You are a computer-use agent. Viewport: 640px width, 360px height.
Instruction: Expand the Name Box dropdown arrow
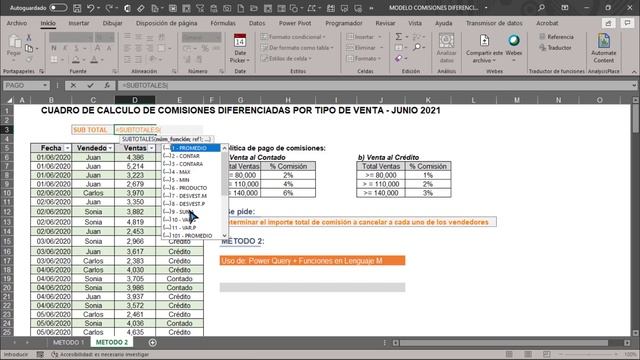click(44, 85)
